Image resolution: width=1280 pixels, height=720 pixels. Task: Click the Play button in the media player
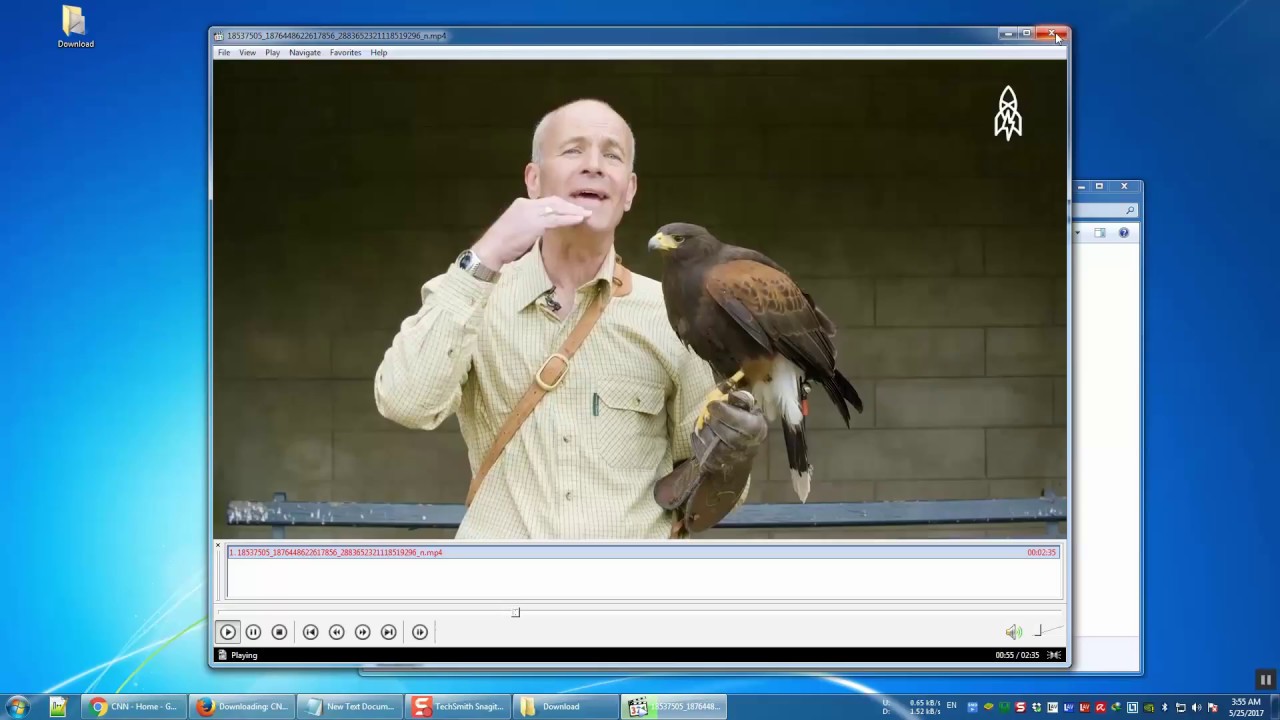pos(227,632)
